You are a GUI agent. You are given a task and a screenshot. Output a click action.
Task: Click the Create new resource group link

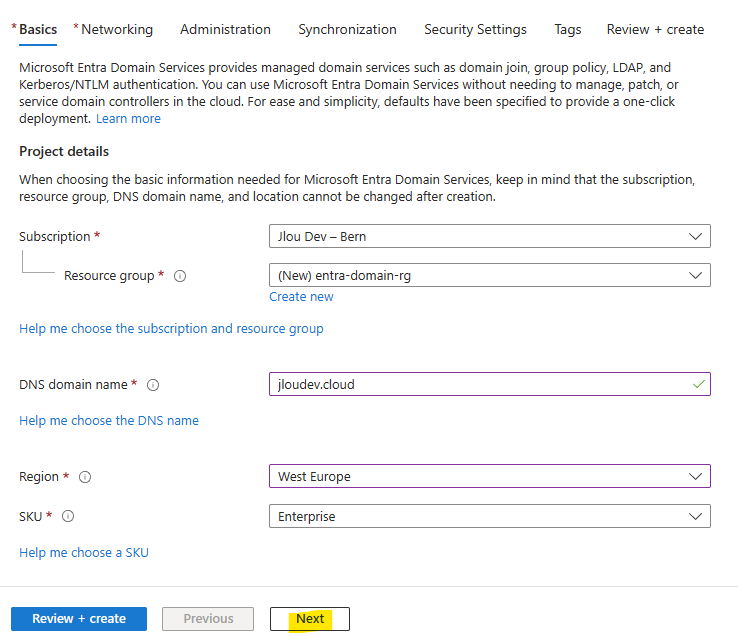[x=301, y=297]
